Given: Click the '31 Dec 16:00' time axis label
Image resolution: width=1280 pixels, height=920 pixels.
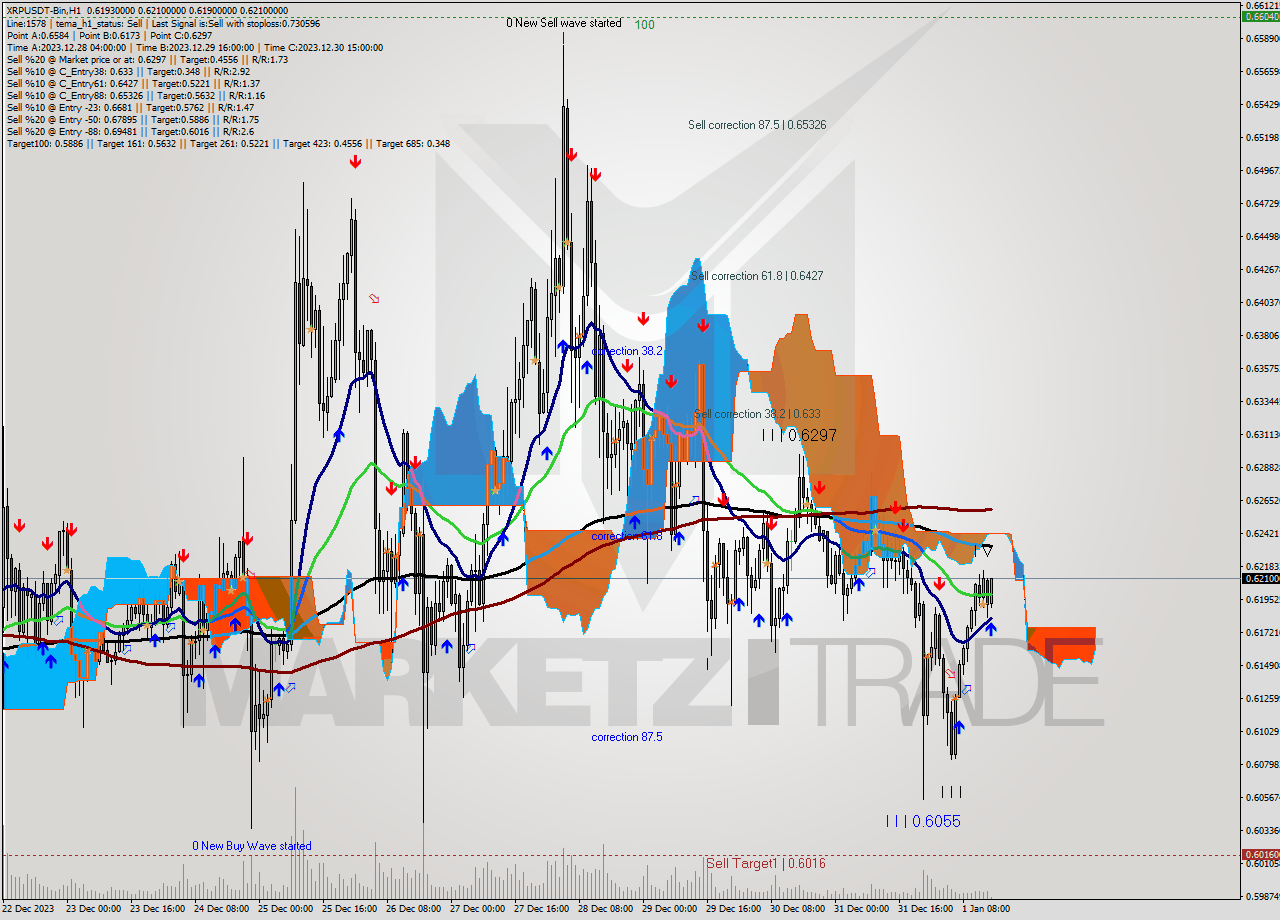Looking at the screenshot, I should pos(925,909).
